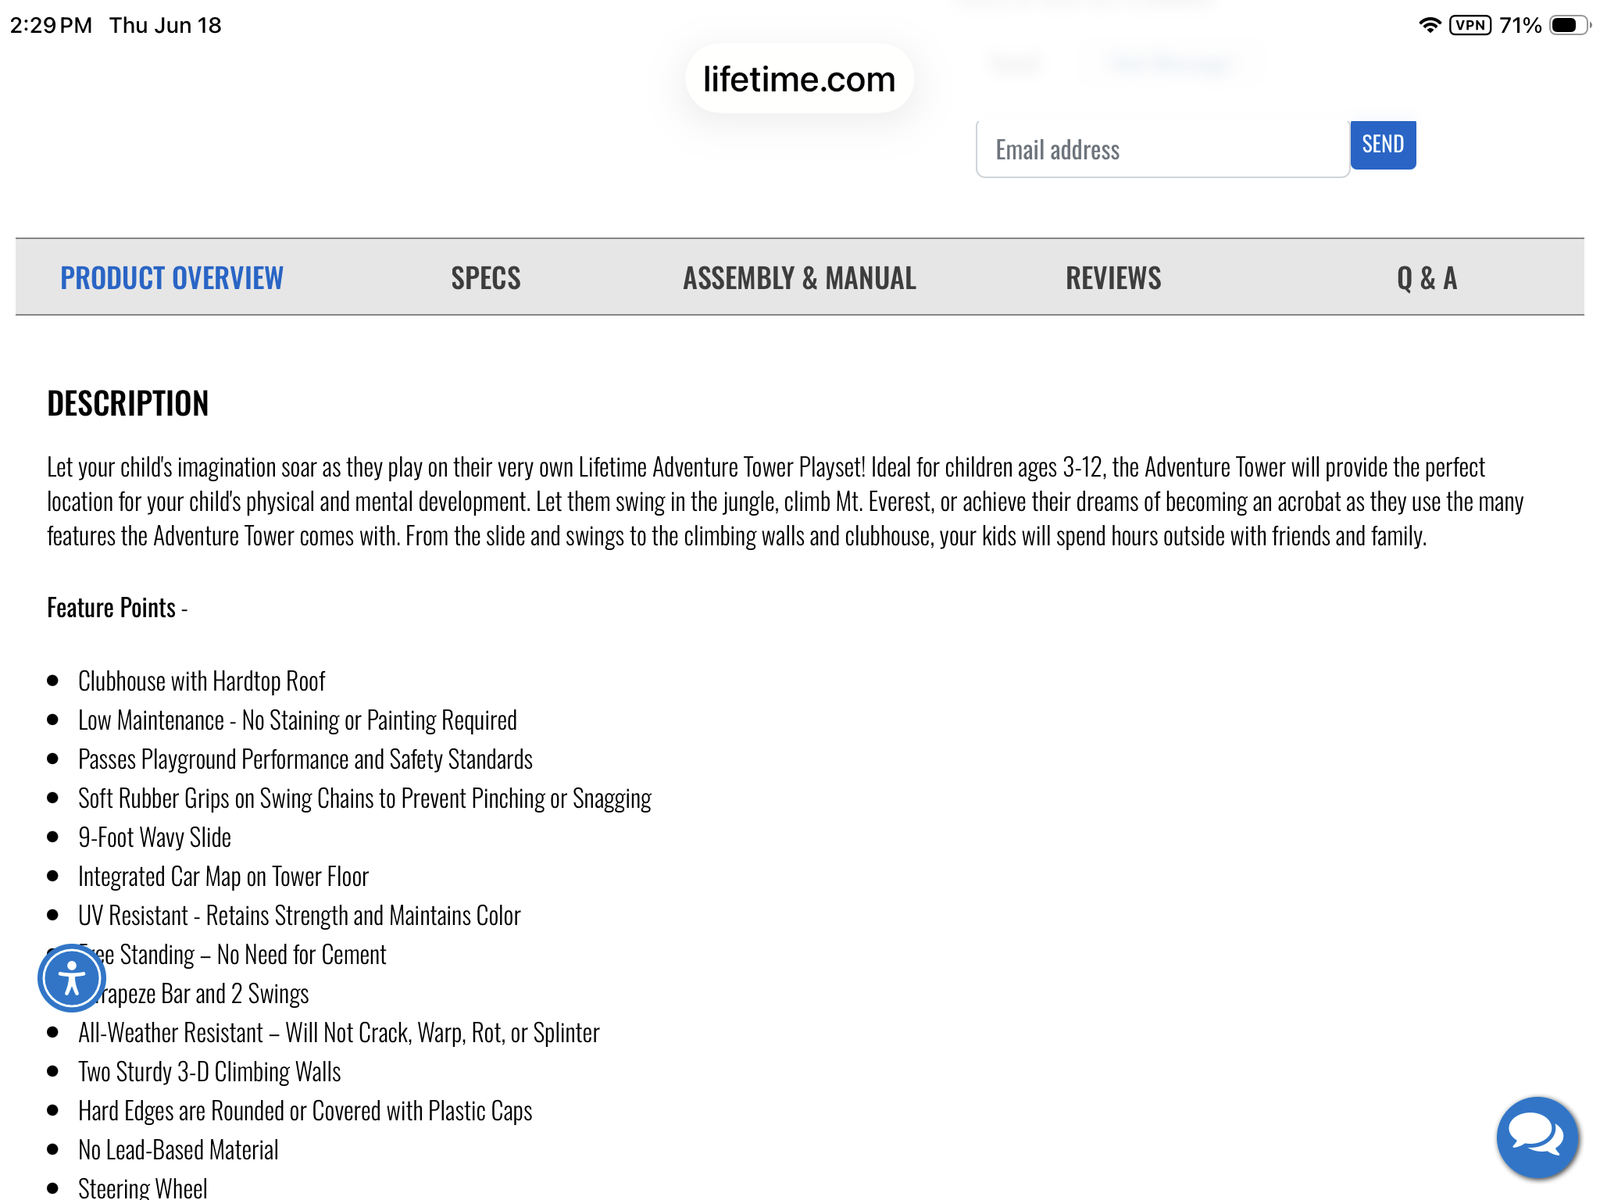The width and height of the screenshot is (1600, 1200).
Task: Tap the 2:29 PM clock
Action: 51,25
